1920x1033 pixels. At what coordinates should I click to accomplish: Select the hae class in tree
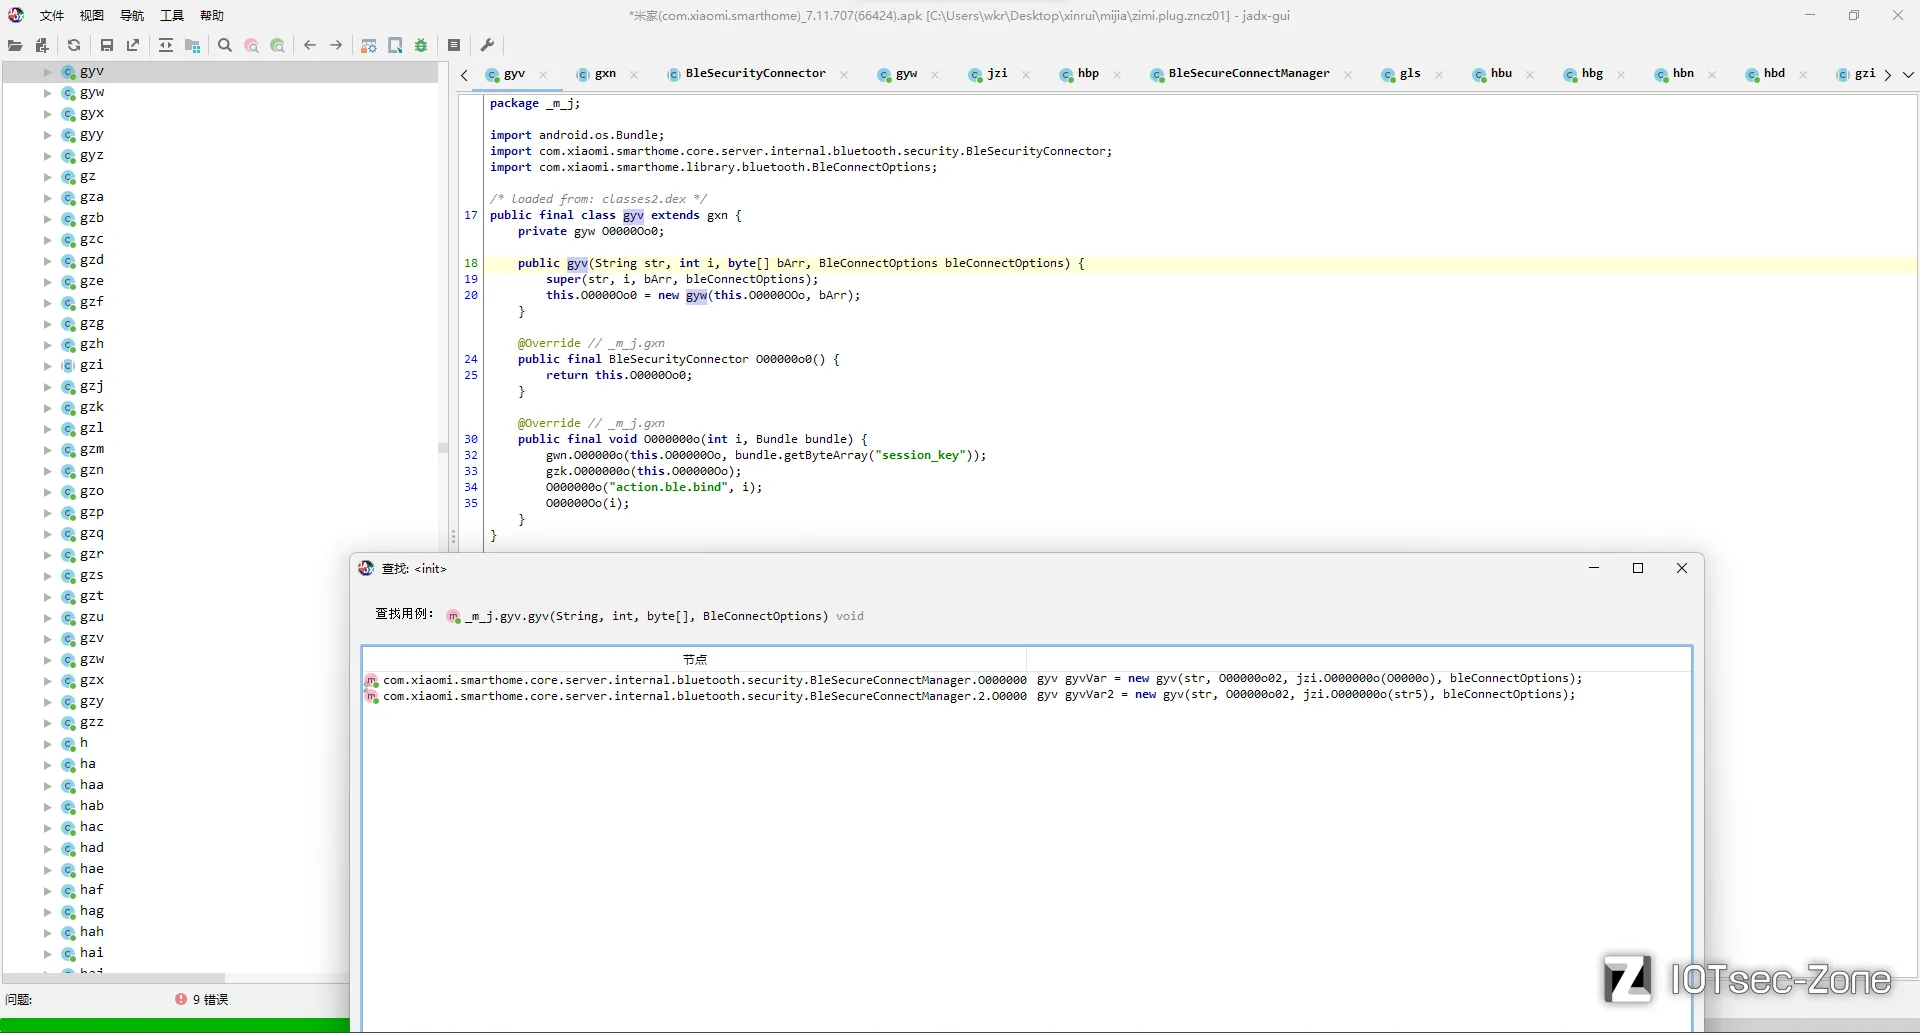point(91,870)
